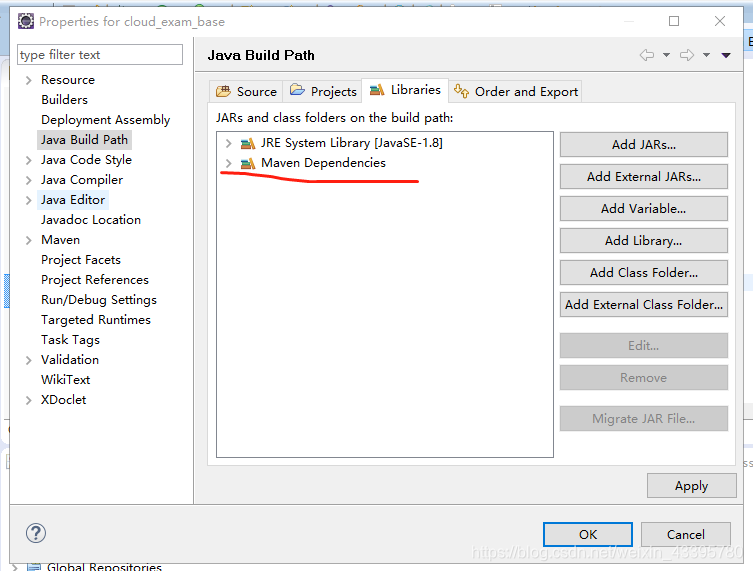Select the Maven Dependencies entry
753x571 pixels.
click(x=323, y=163)
